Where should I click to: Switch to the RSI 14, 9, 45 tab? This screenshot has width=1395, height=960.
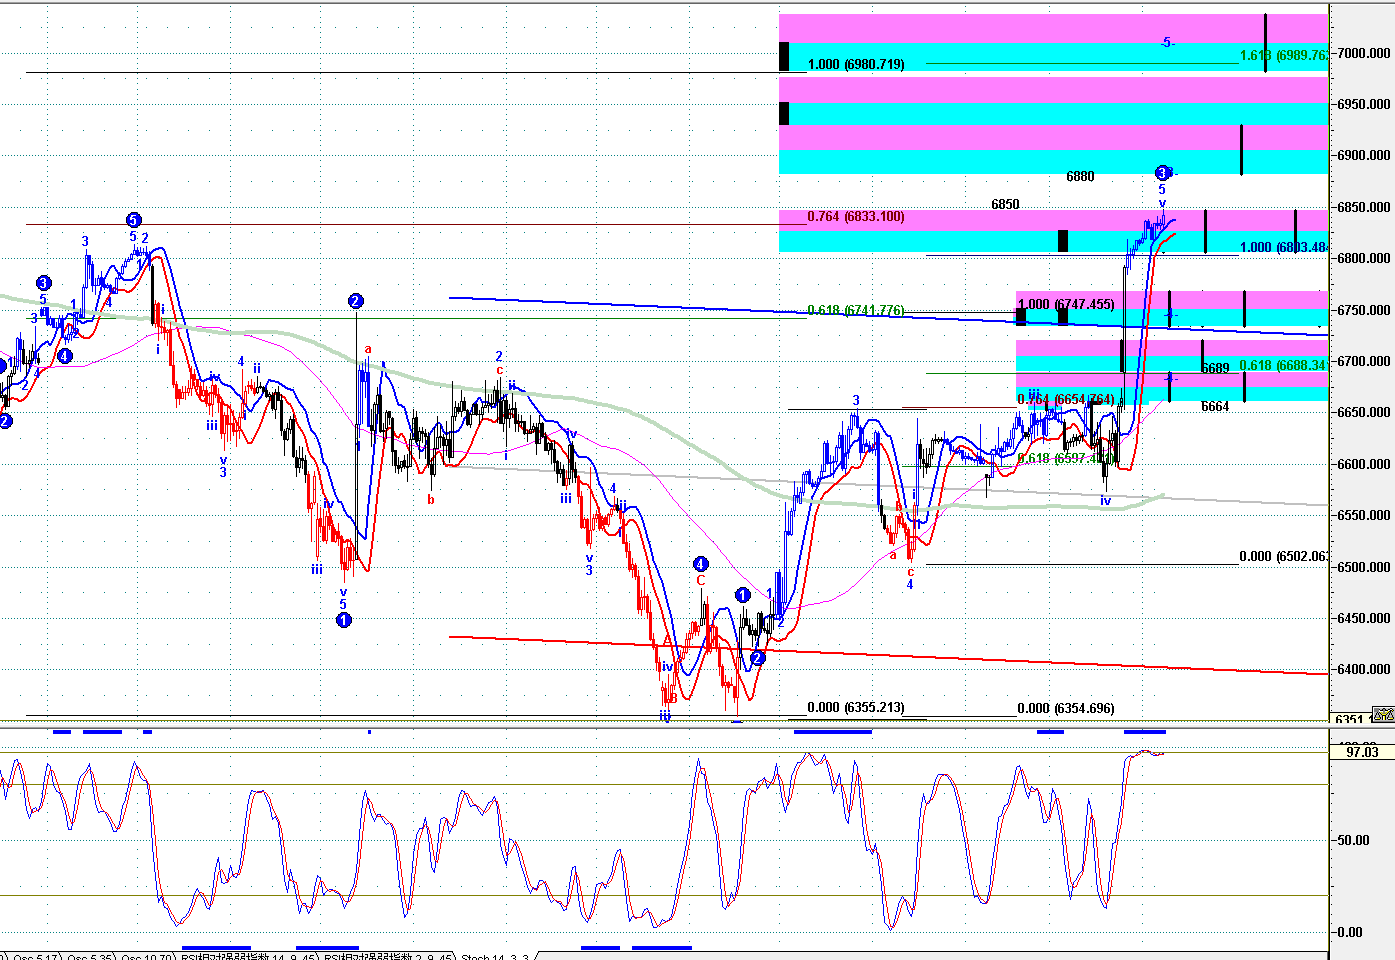click(249, 956)
